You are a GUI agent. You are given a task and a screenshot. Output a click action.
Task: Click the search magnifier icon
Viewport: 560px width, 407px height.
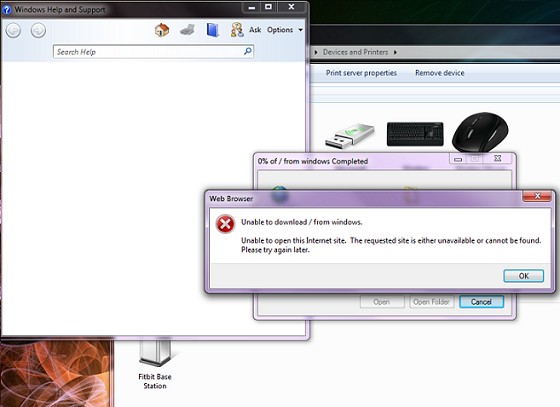pos(248,51)
